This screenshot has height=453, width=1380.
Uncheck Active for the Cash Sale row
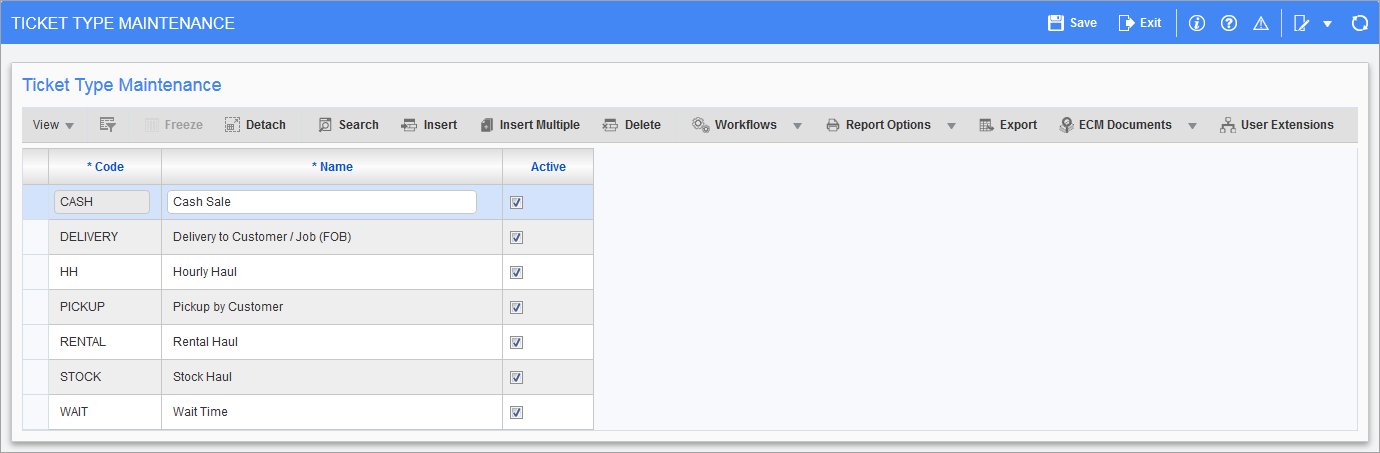point(516,202)
